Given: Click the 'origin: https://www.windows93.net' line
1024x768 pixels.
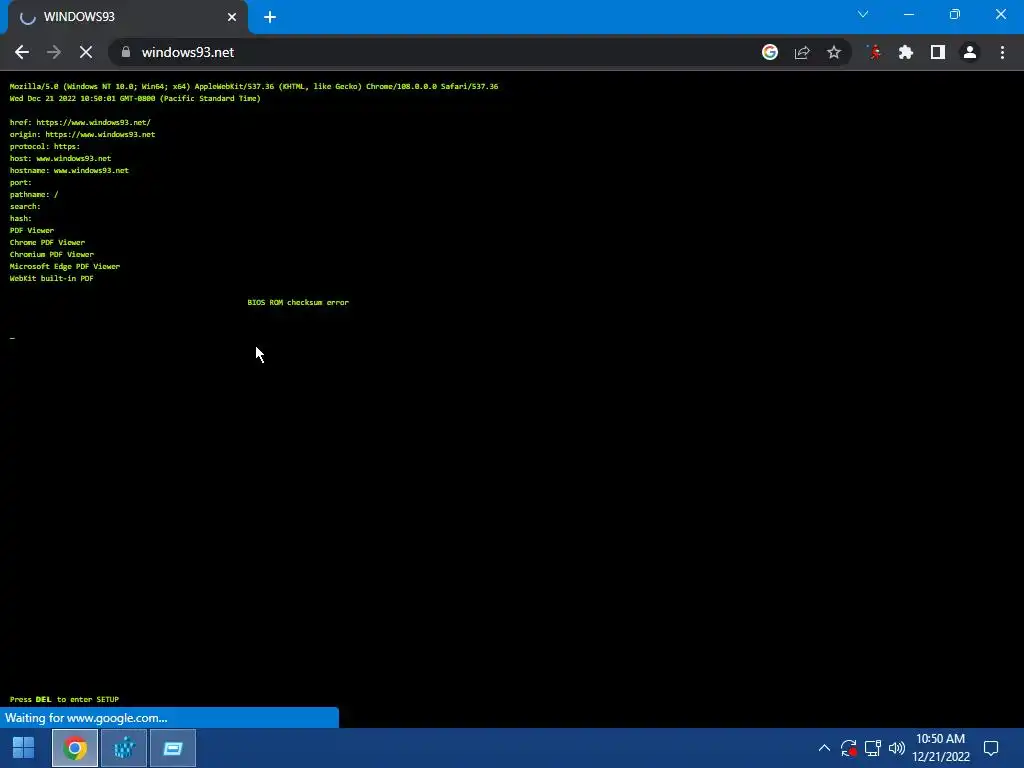Looking at the screenshot, I should [82, 135].
